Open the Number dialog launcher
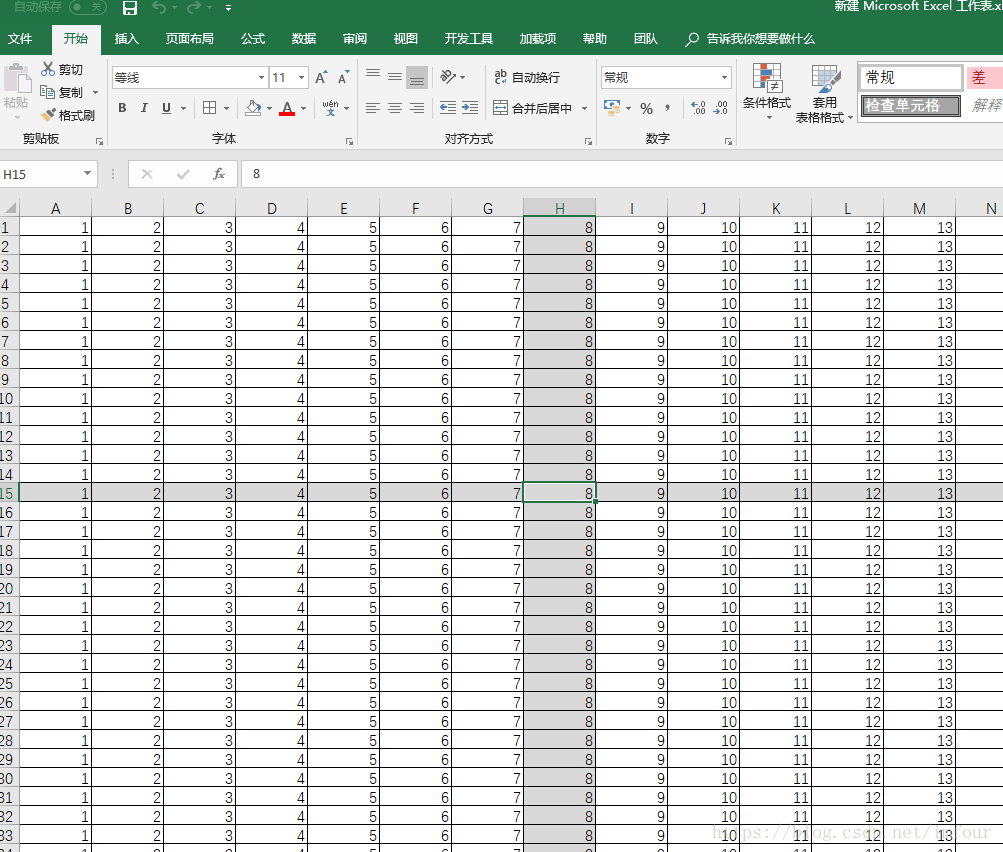Viewport: 1003px width, 852px height. point(728,141)
